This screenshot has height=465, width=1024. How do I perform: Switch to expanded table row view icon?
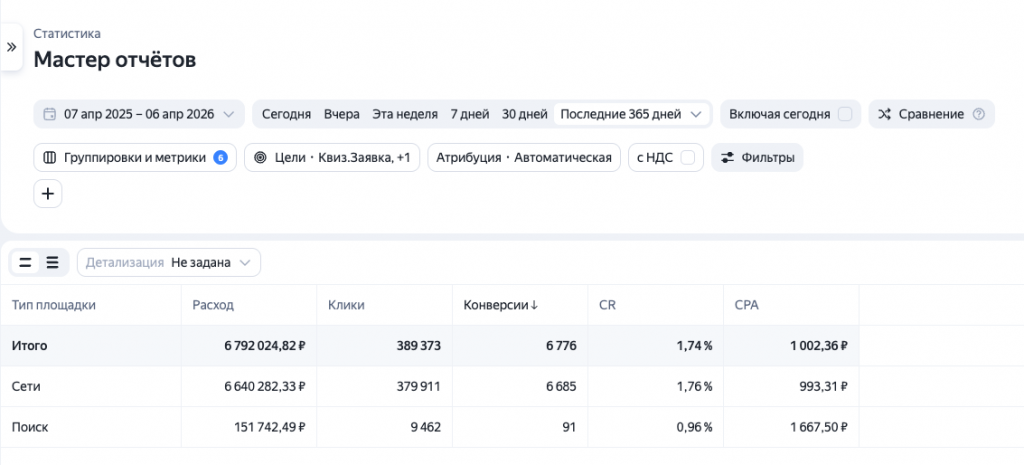(53, 263)
